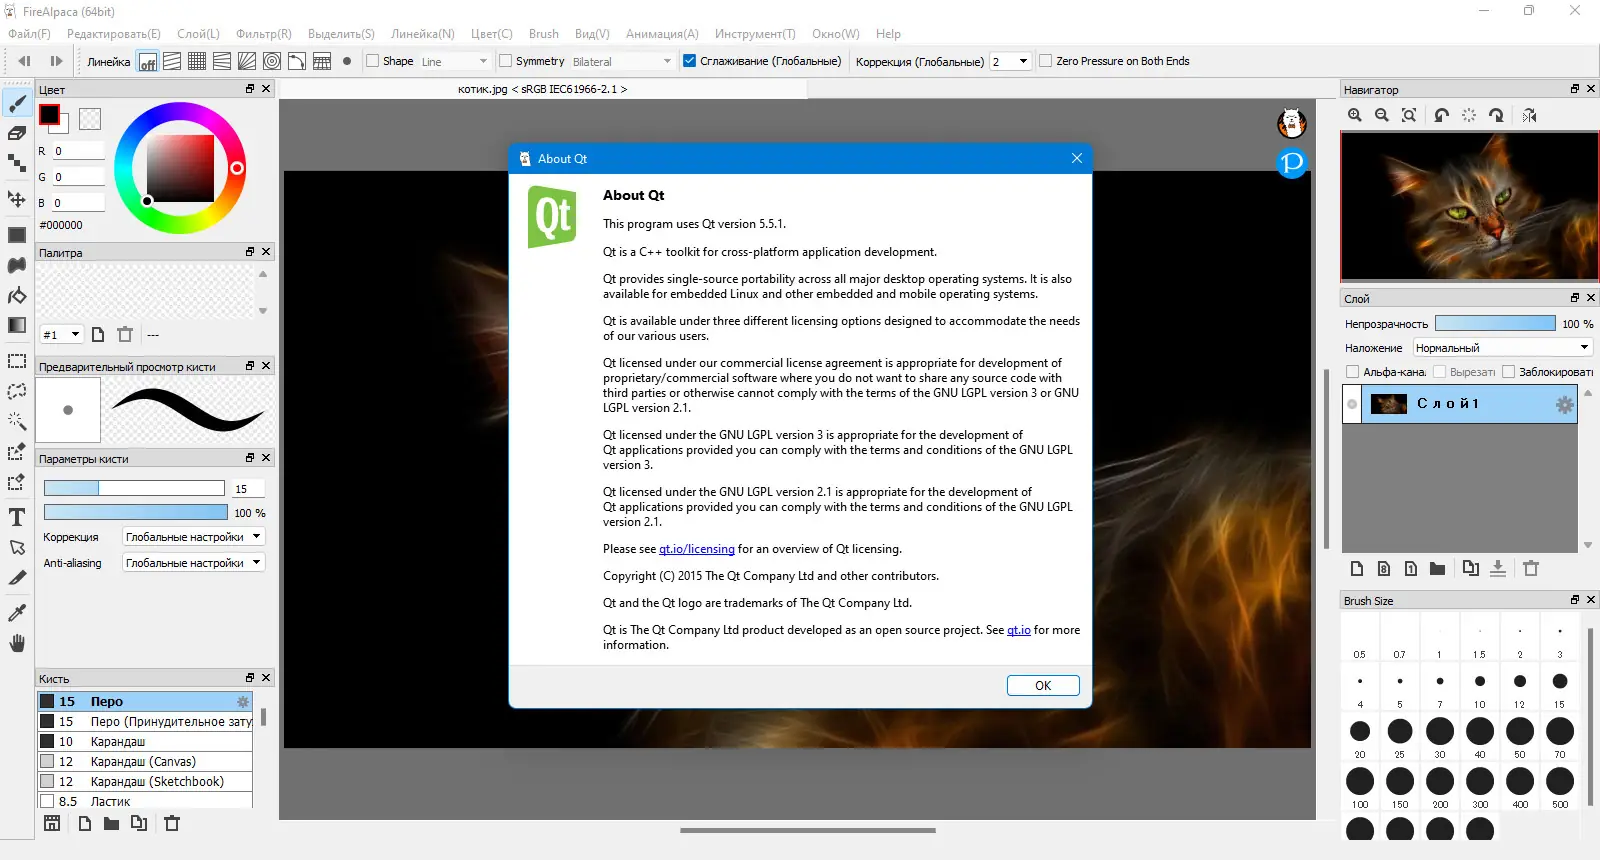The height and width of the screenshot is (860, 1600).
Task: Toggle the Вырезать checkbox
Action: point(1440,372)
